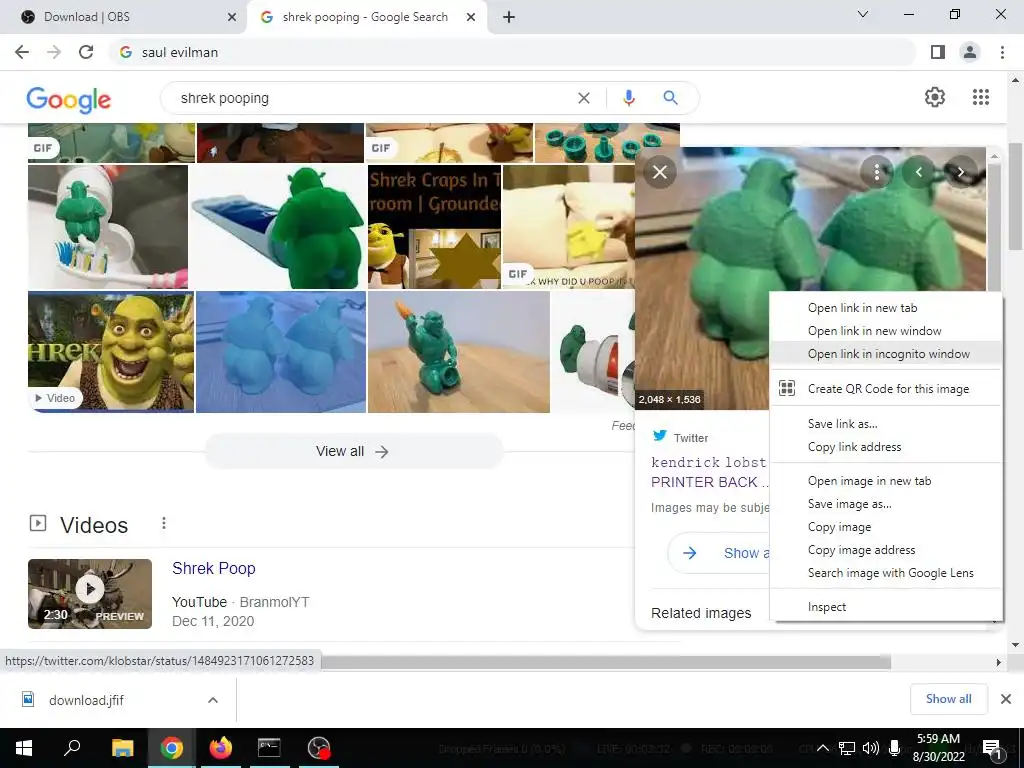This screenshot has height=768, width=1024.
Task: Open the Chrome profile avatar
Action: [970, 52]
